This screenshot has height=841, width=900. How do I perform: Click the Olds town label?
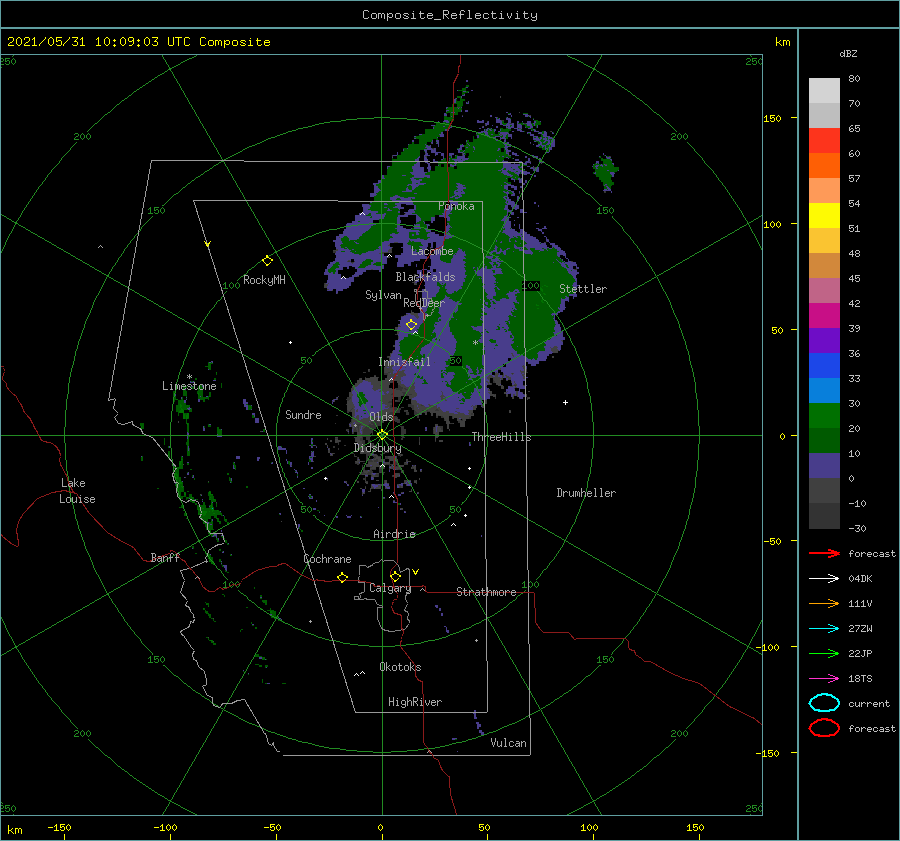pos(381,417)
